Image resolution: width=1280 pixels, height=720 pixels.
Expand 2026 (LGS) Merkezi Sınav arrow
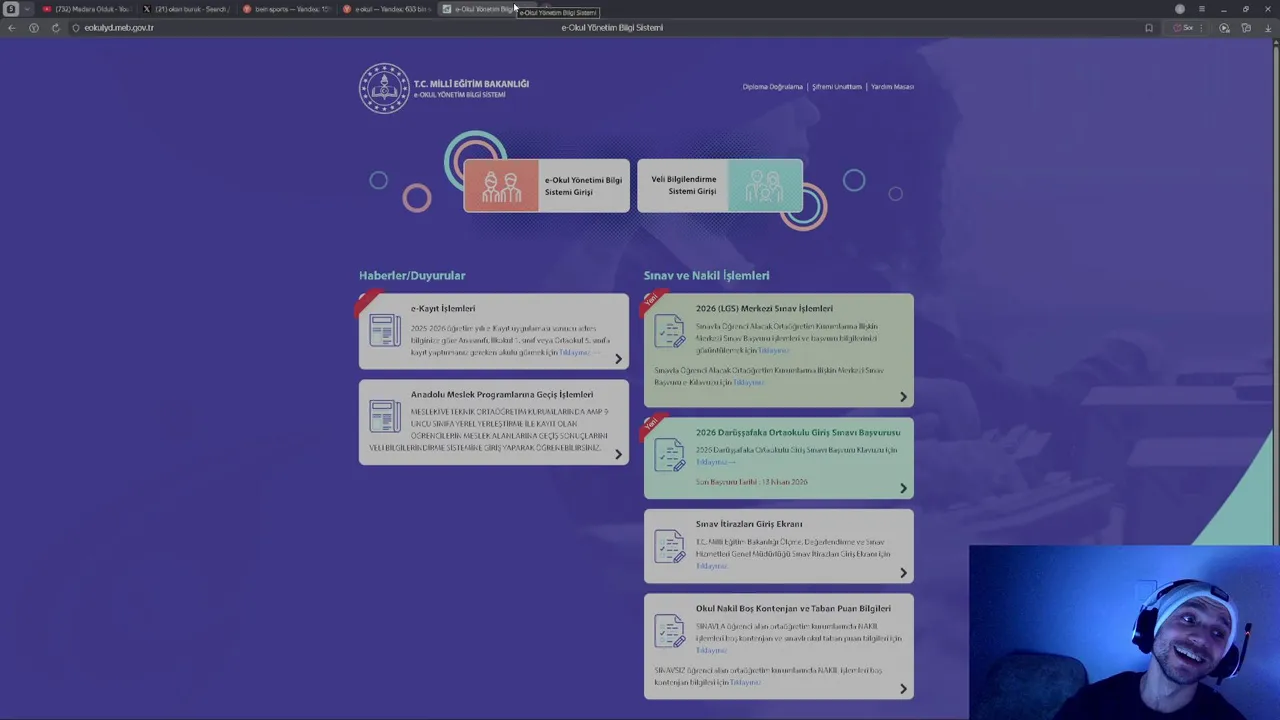coord(903,397)
